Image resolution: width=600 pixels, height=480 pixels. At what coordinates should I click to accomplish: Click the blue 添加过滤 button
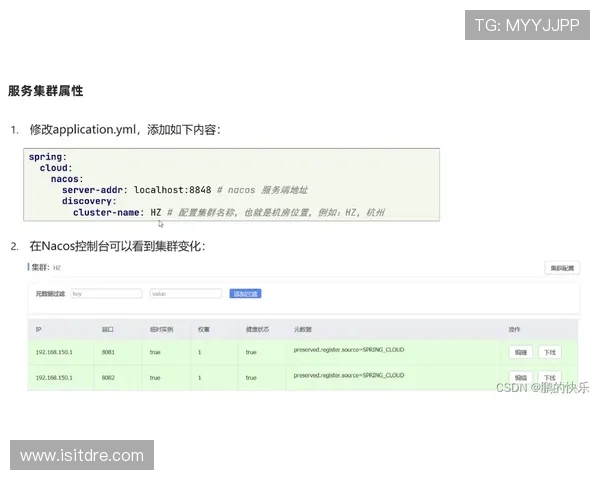245,294
